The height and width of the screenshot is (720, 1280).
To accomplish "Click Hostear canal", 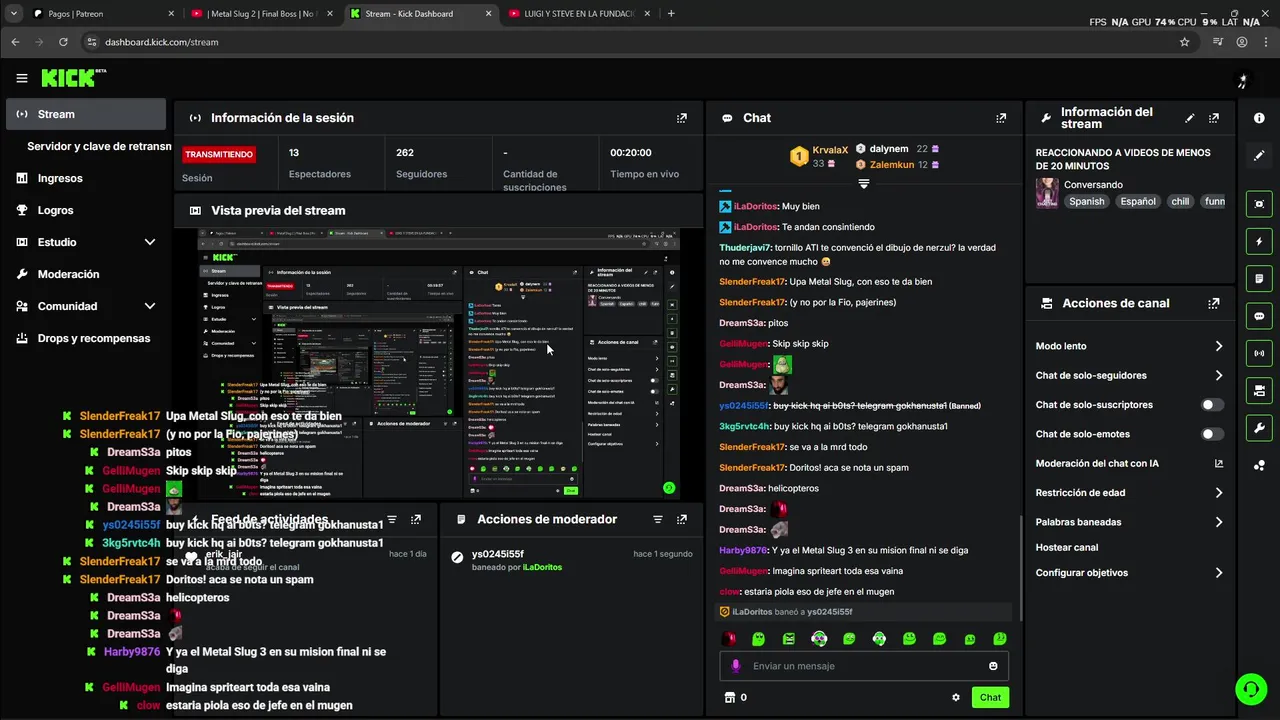I will coord(1067,547).
